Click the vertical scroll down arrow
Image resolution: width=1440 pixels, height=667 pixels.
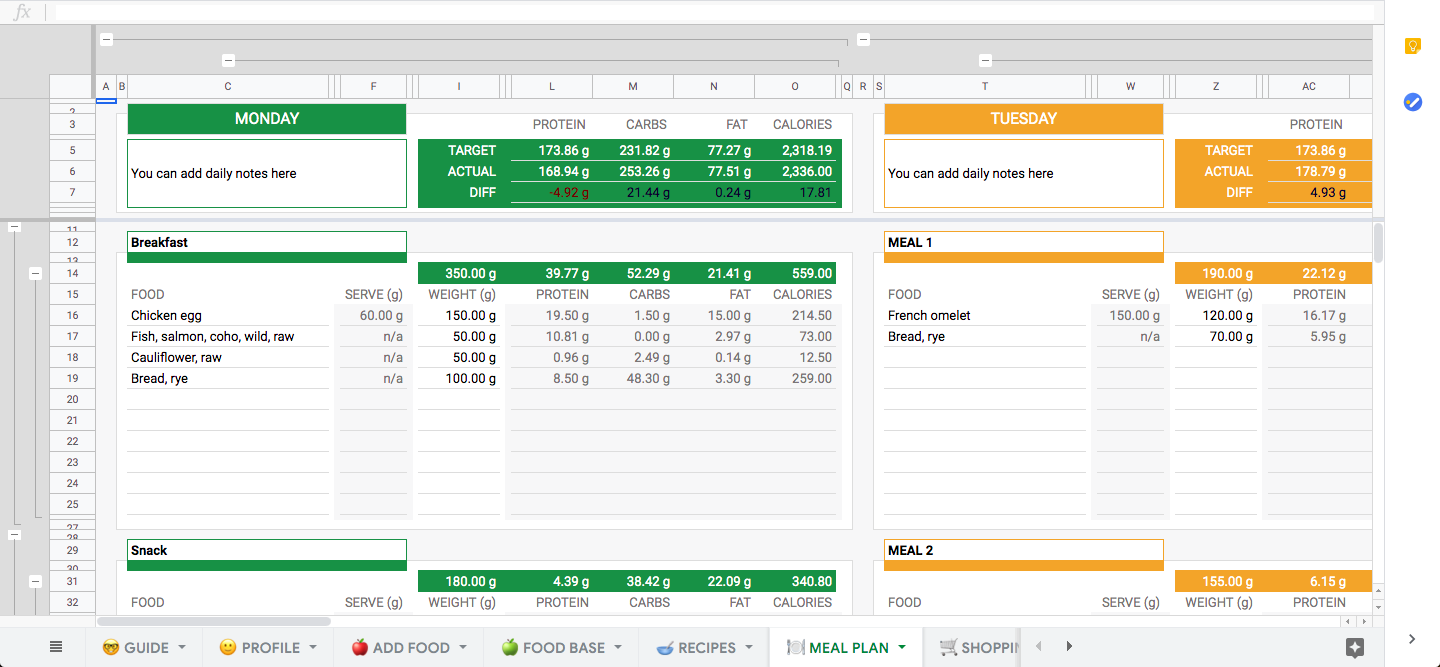pyautogui.click(x=1378, y=606)
